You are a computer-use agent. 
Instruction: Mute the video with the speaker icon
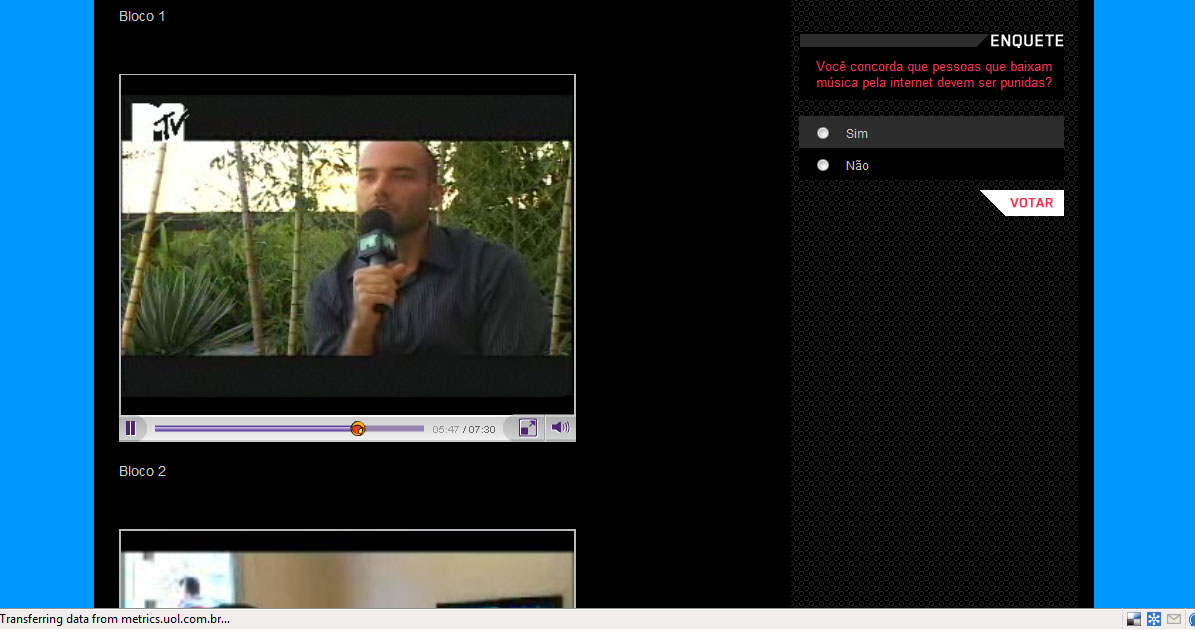(560, 428)
